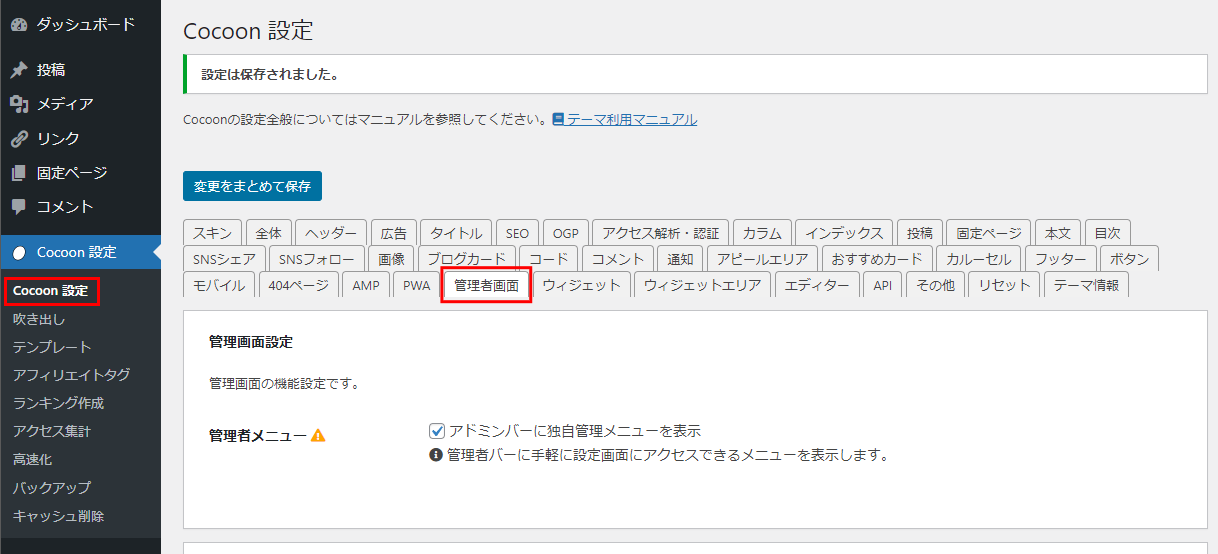Click the Cocoon 設定 circle icon
Image resolution: width=1218 pixels, height=554 pixels.
coord(19,253)
